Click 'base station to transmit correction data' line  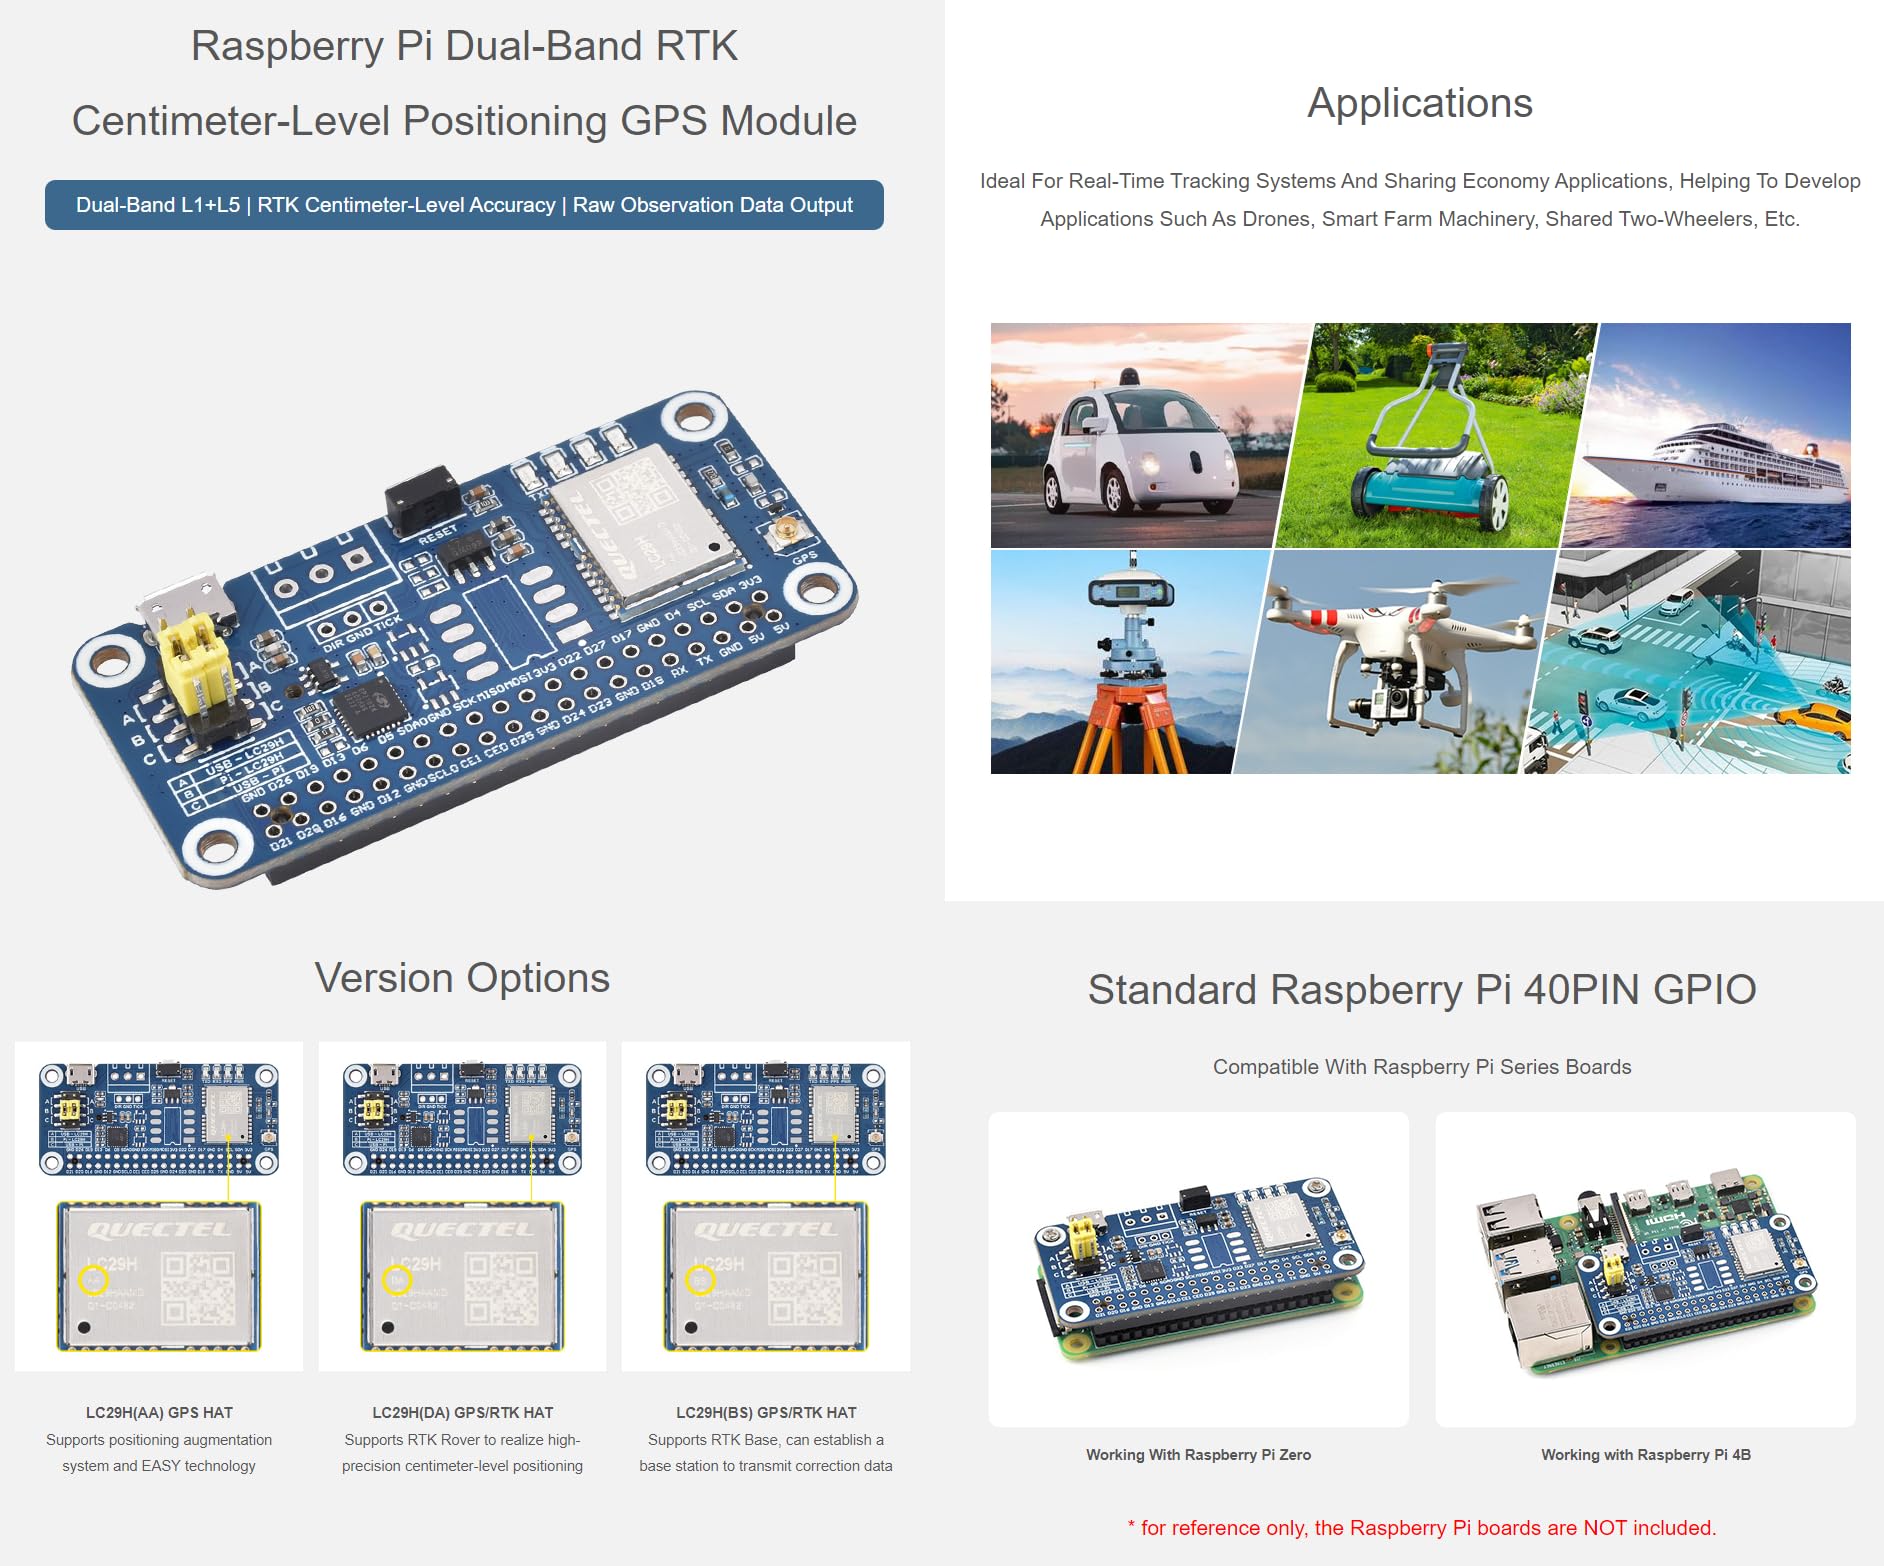click(x=766, y=1466)
